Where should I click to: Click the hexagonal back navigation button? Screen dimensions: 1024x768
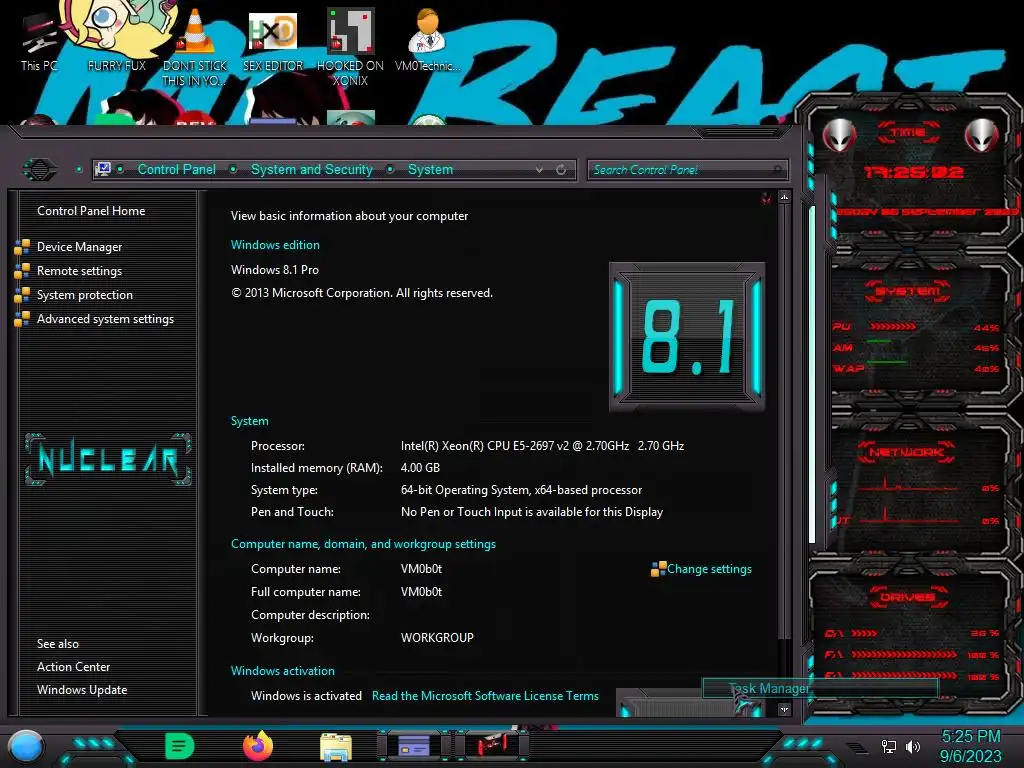(x=40, y=170)
